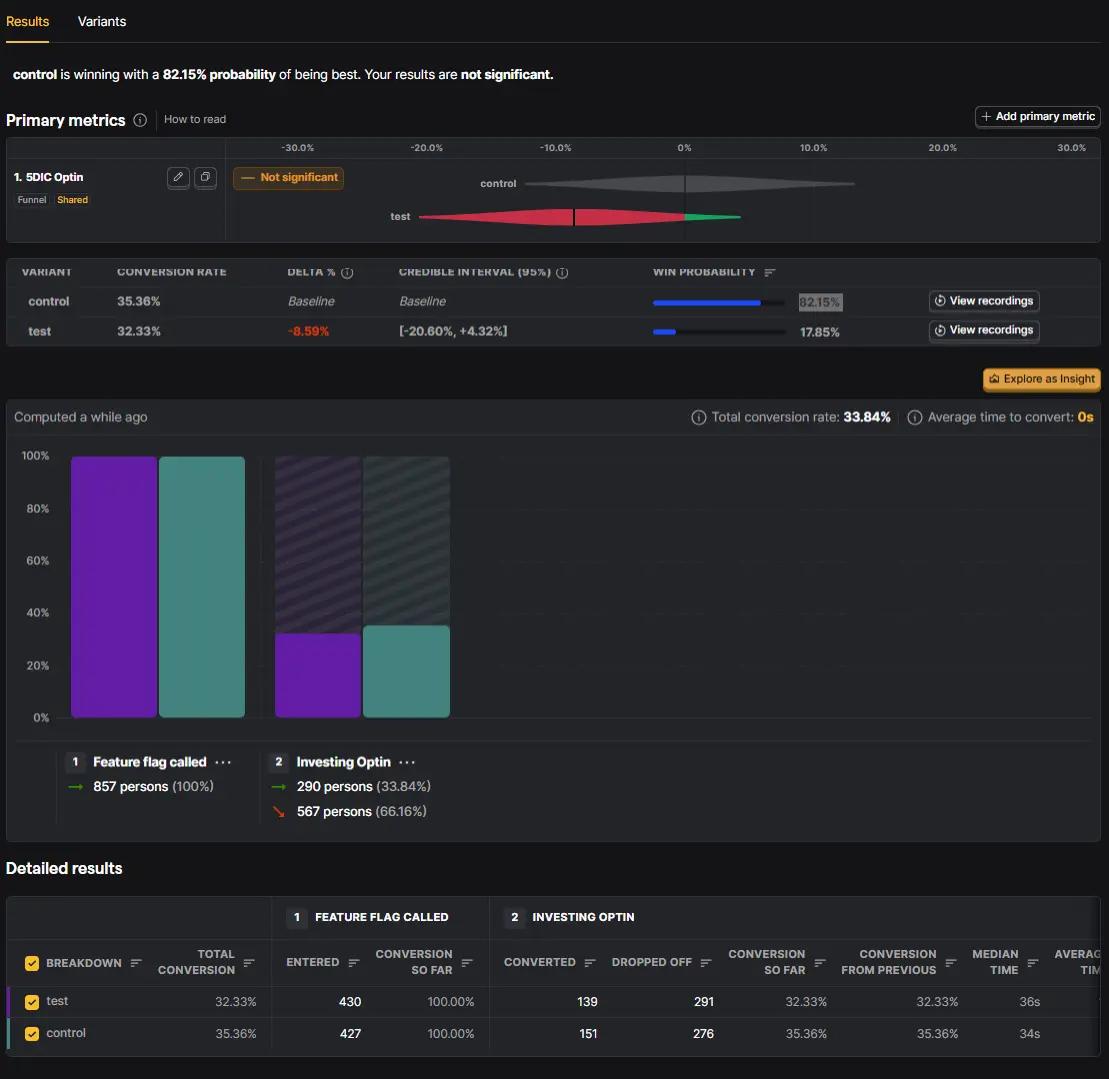Open the three-dot menu for Investing Optin
The width and height of the screenshot is (1109, 1079).
(x=407, y=762)
